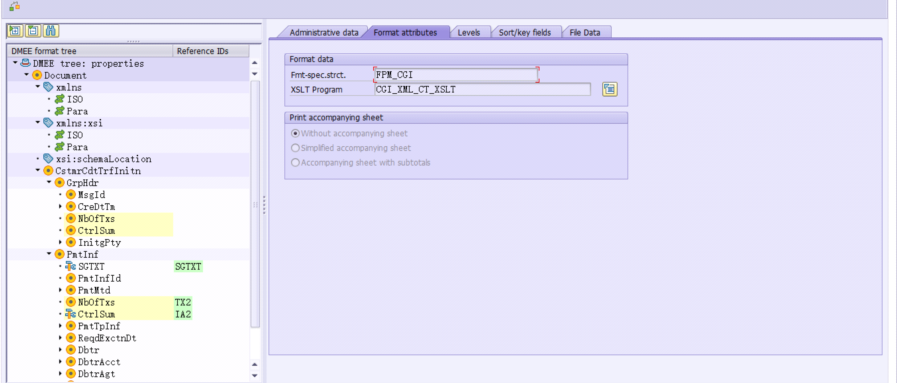The width and height of the screenshot is (899, 384).
Task: Expand the PmtTpInf node arrow
Action: [x=60, y=326]
